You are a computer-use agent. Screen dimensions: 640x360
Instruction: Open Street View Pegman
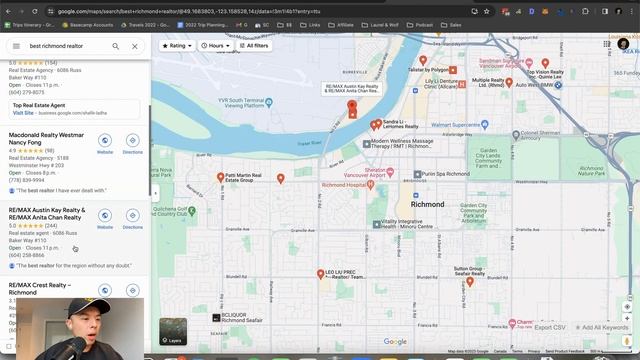pos(627,340)
